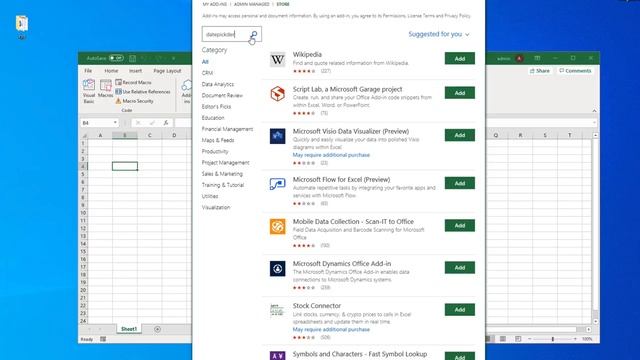Click Use Relative References in Excel
This screenshot has width=640, height=360.
pos(143,92)
